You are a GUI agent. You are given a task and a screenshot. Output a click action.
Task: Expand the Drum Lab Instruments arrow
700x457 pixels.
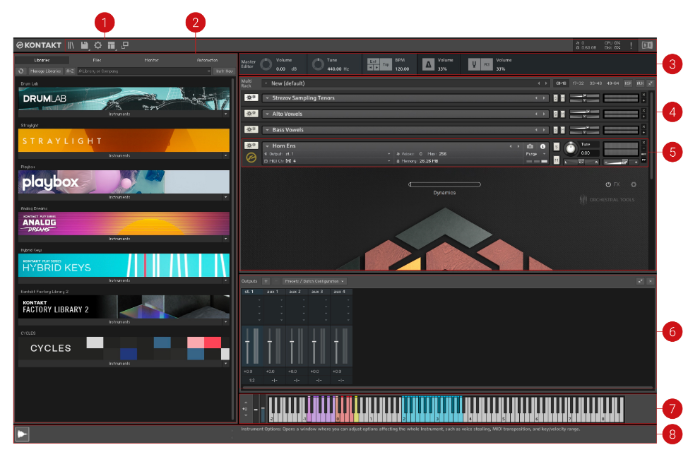[x=225, y=114]
